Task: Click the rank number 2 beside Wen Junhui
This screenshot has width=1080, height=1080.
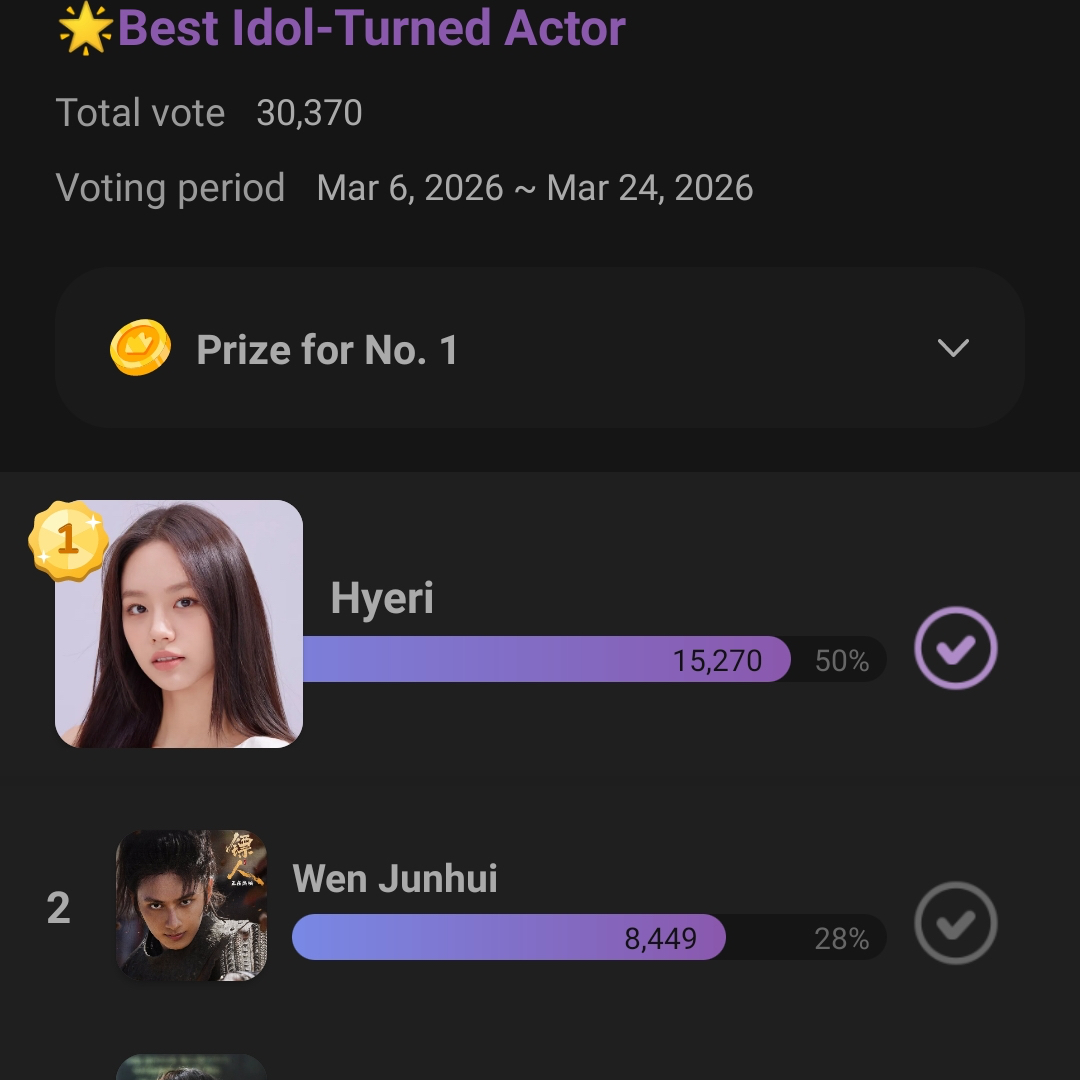Action: pyautogui.click(x=59, y=908)
